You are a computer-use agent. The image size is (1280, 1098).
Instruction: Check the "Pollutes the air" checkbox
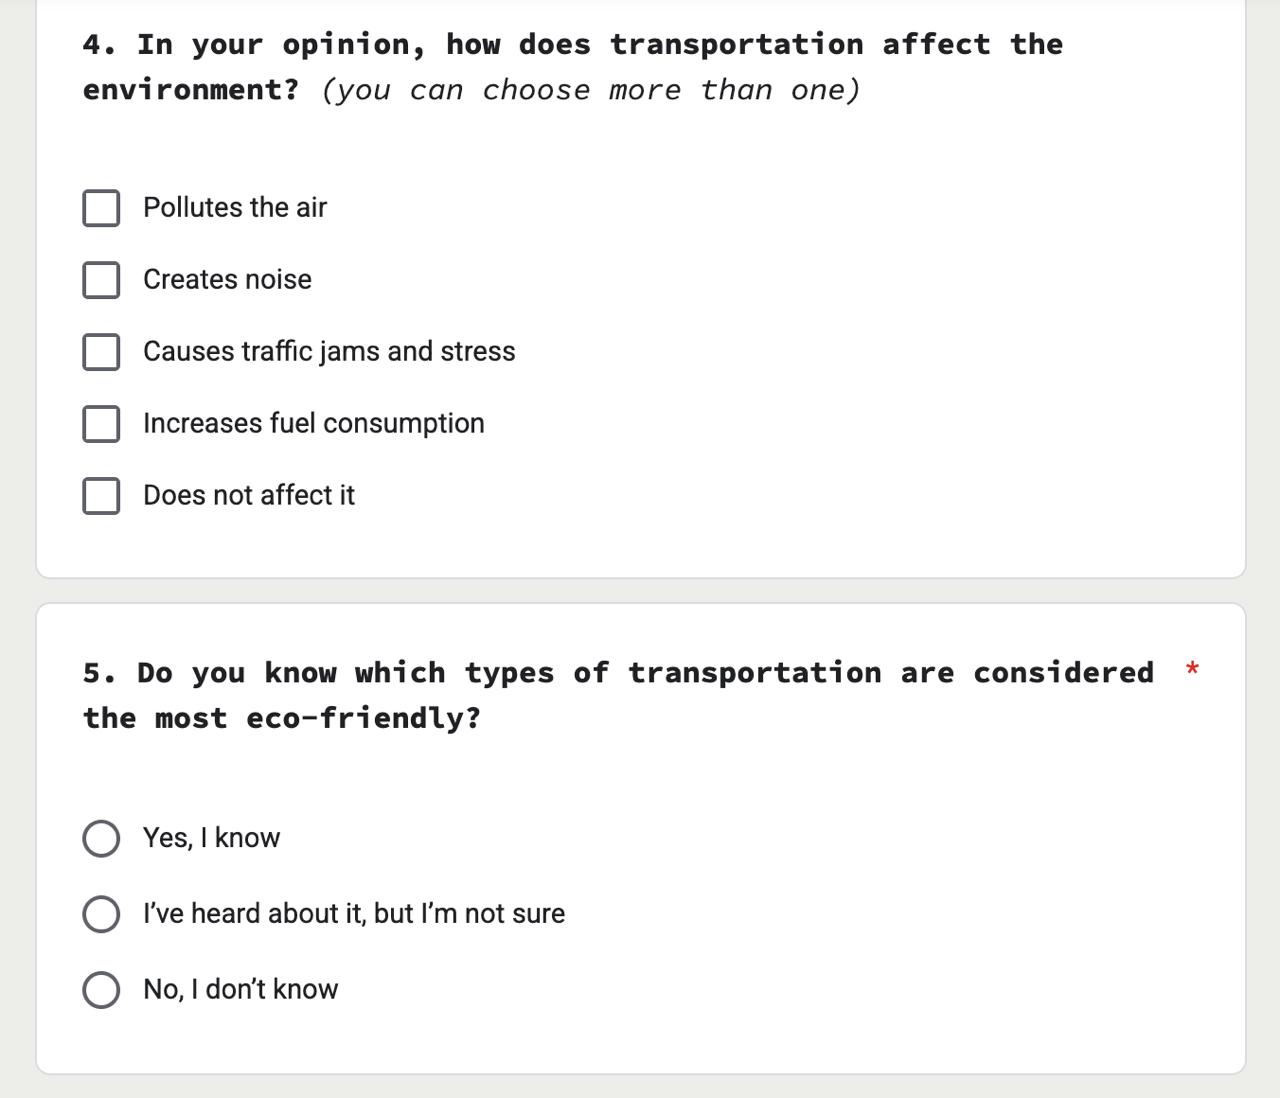[101, 208]
